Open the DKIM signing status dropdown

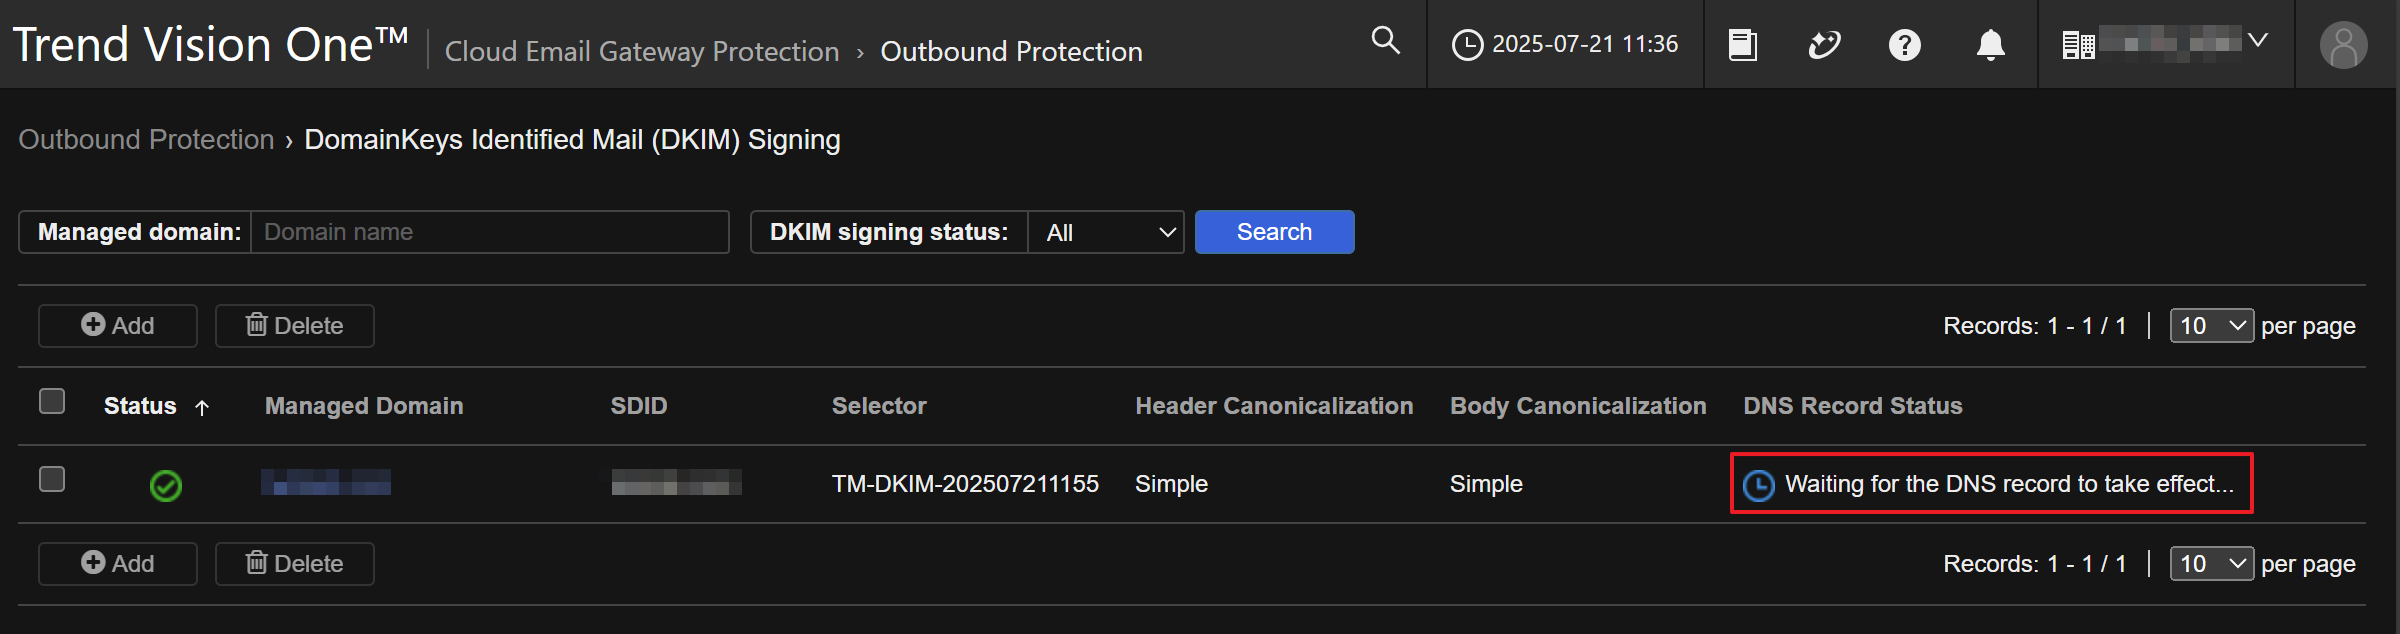pos(1106,232)
